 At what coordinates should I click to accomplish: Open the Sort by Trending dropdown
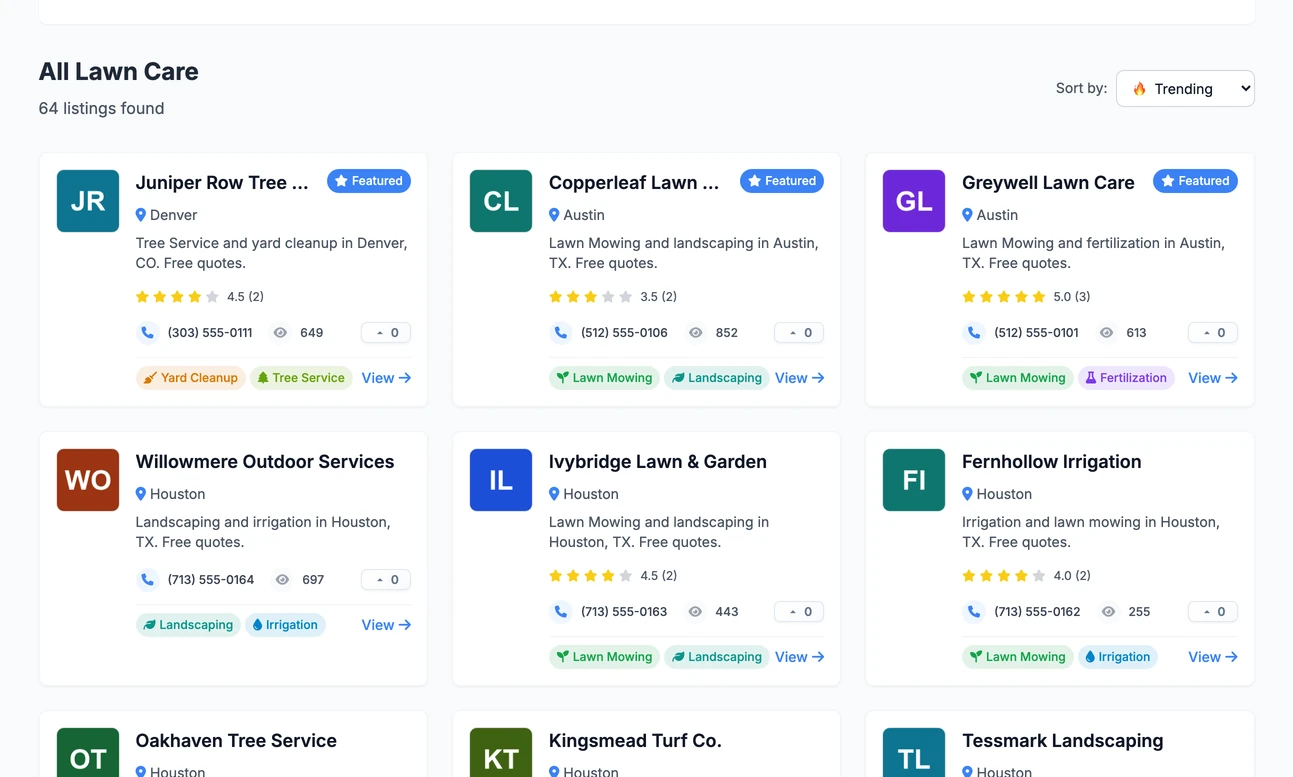point(1185,88)
